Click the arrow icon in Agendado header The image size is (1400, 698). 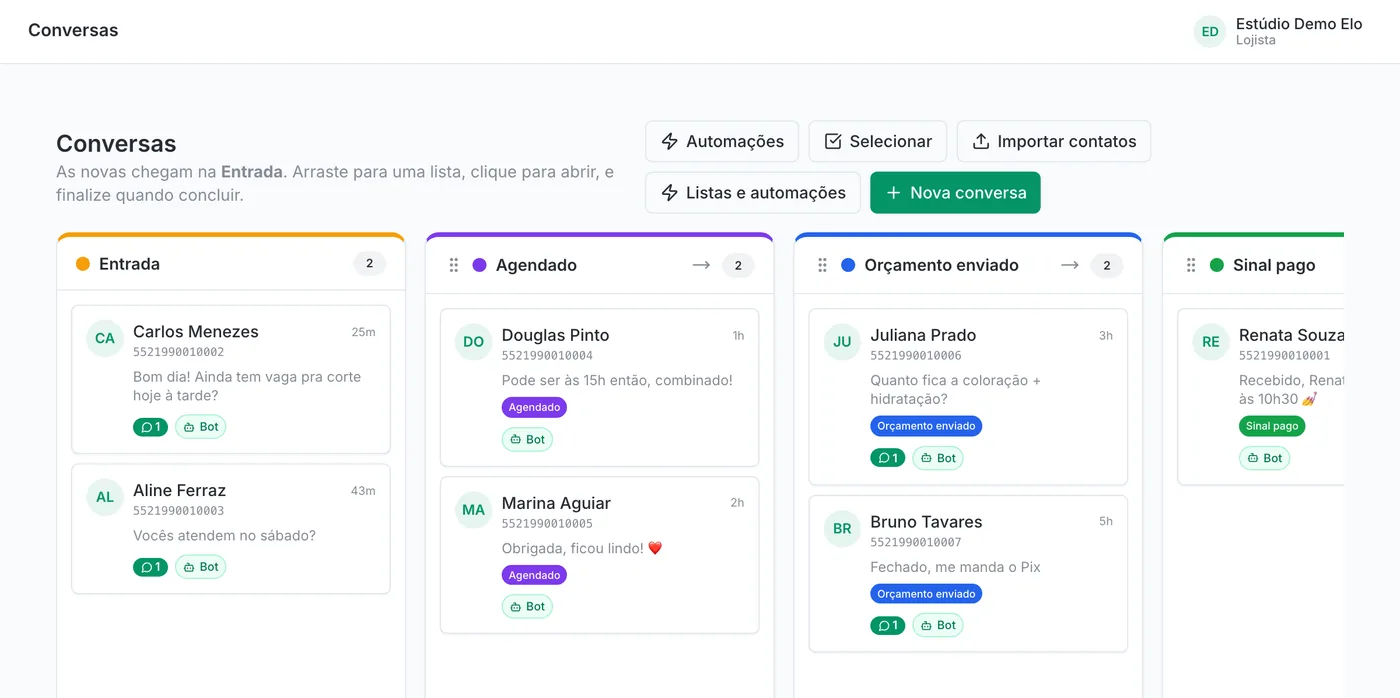[701, 265]
